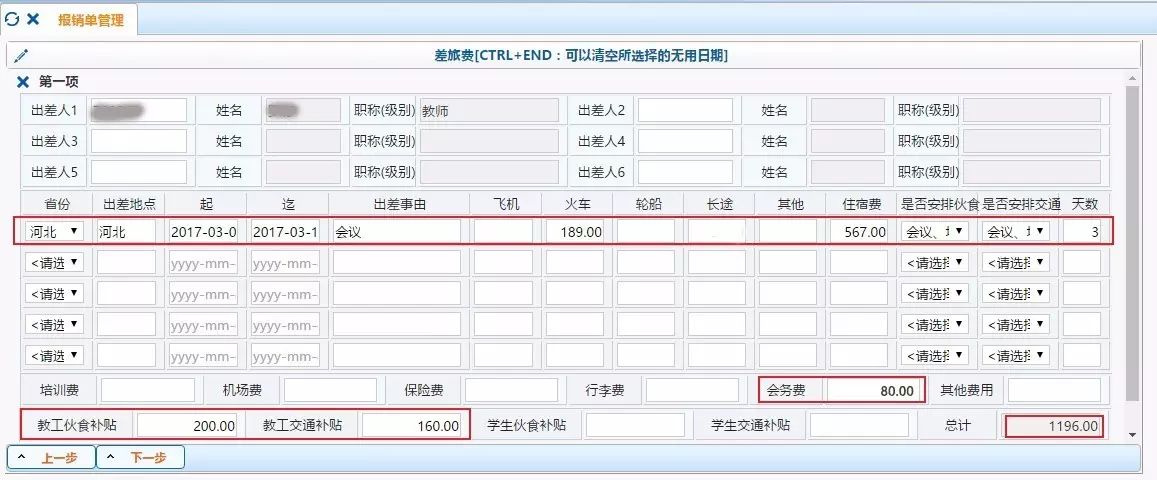Open 是否安排交通 dropdown in fifth row
The image size is (1157, 480).
(1016, 355)
